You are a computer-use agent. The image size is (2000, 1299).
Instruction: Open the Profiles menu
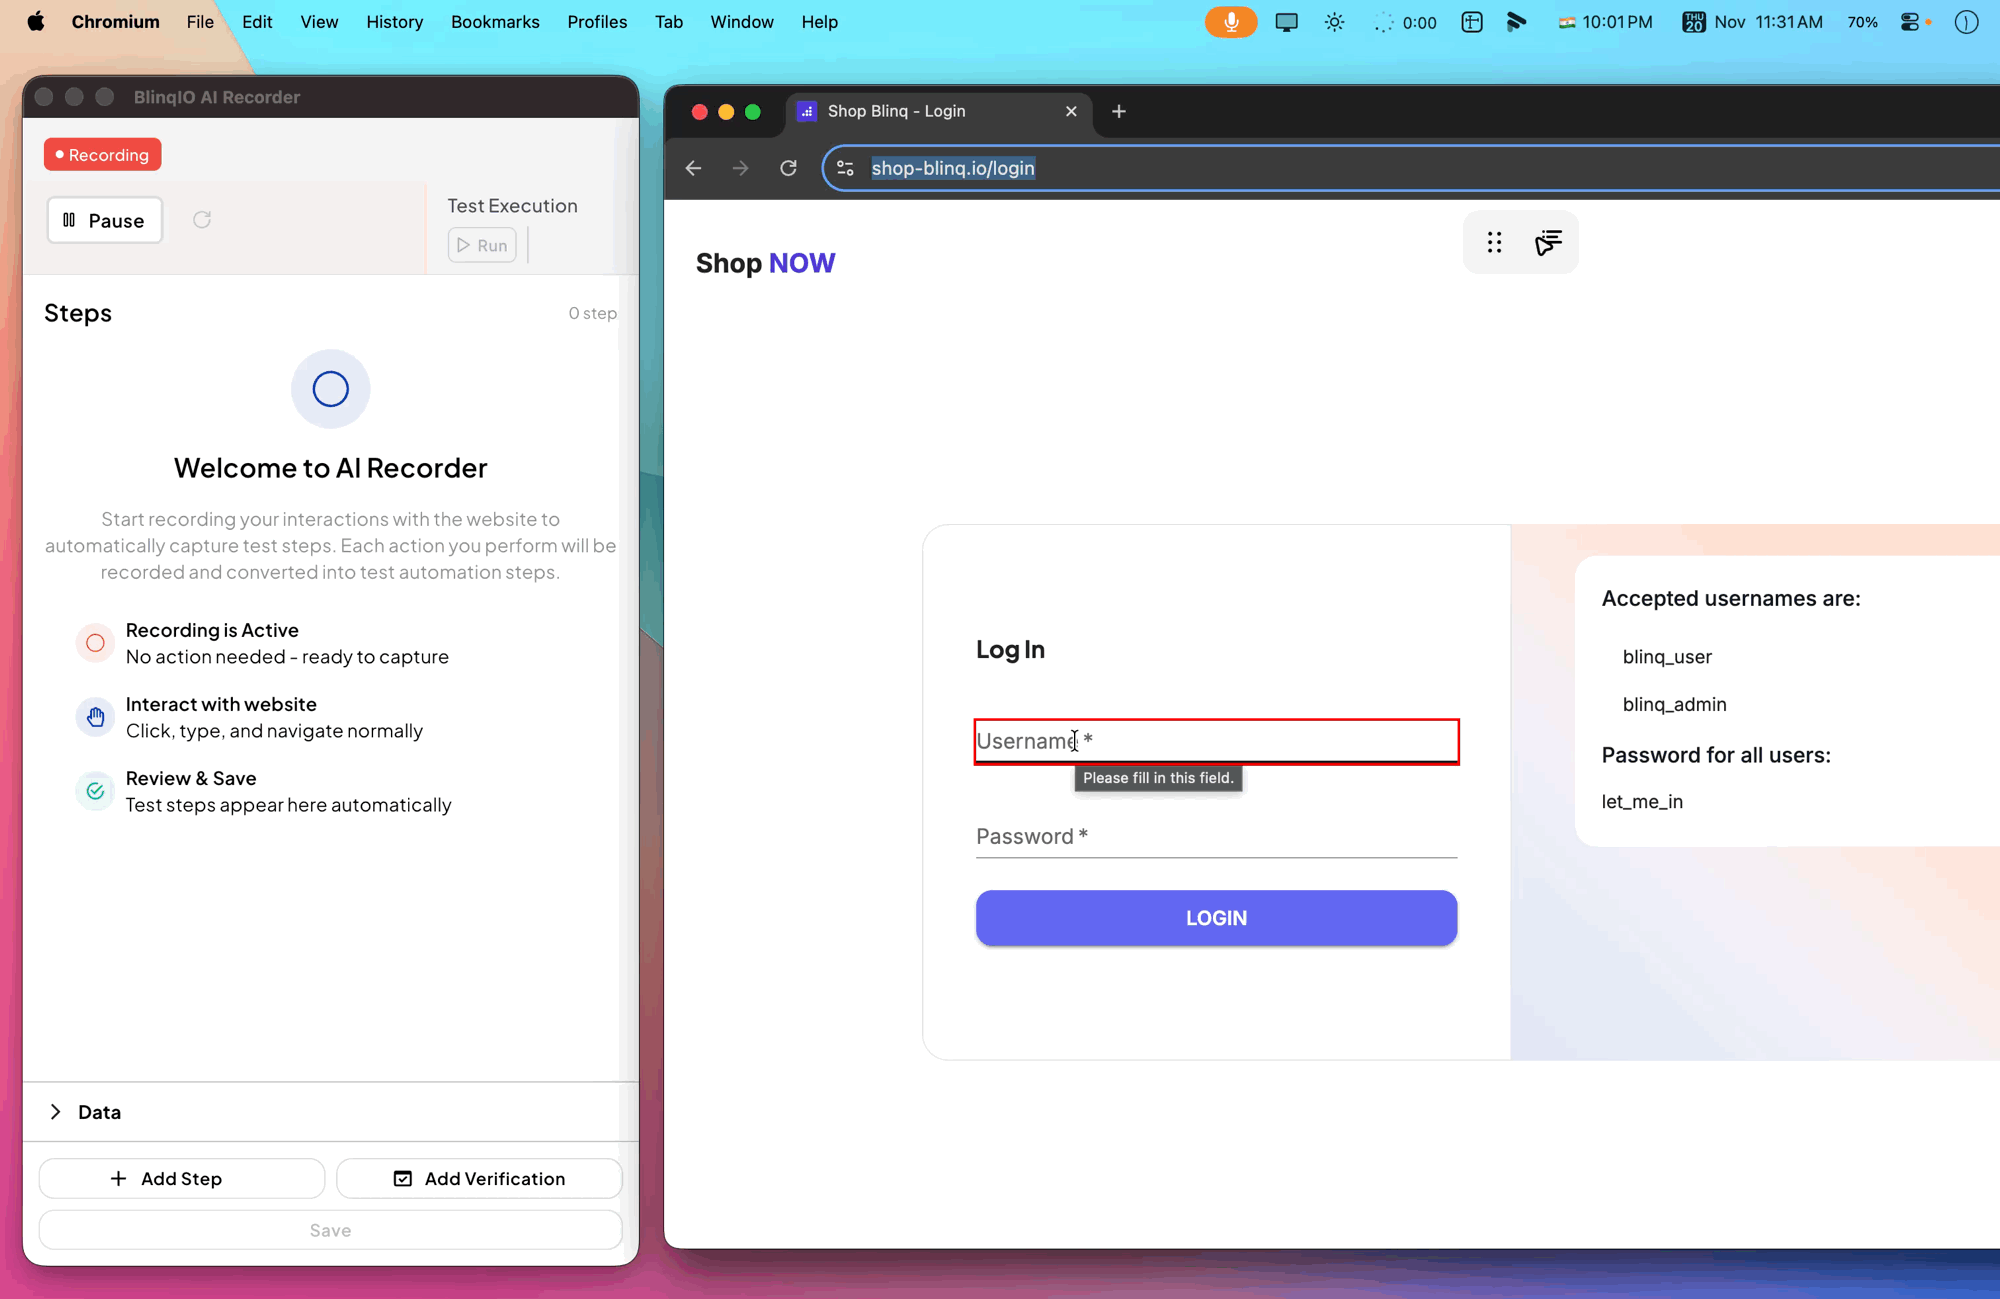click(x=597, y=22)
